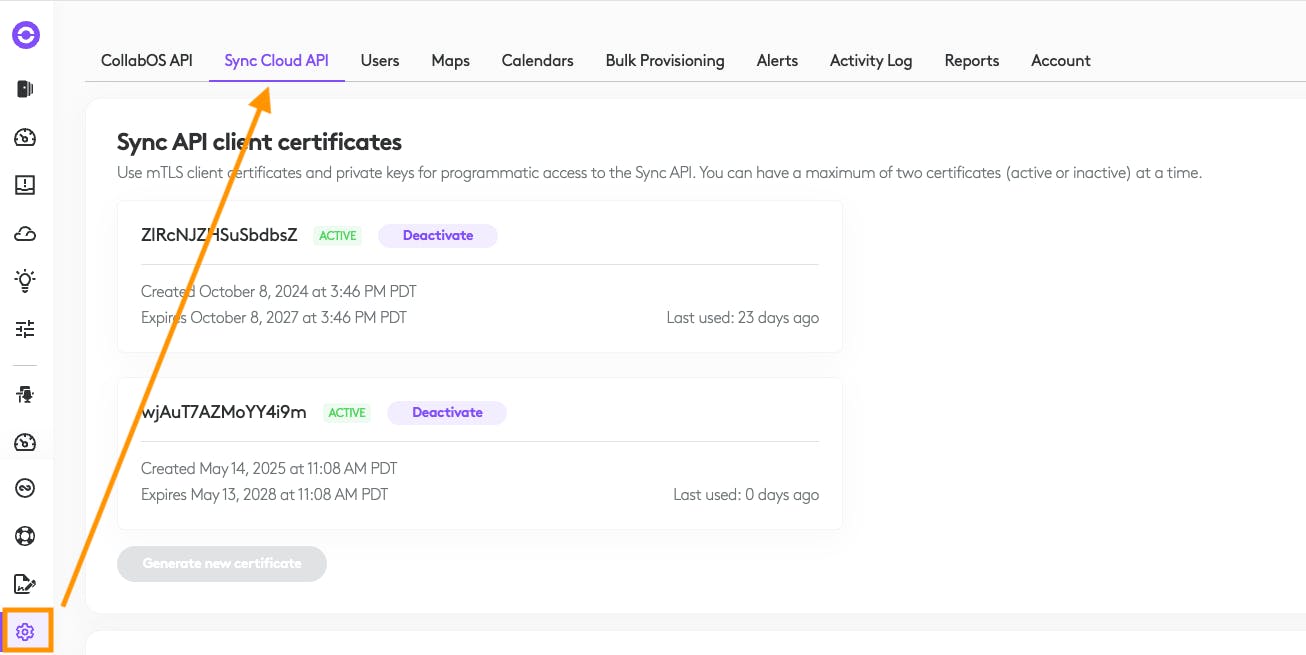Open the lifebuoy support icon
Image resolution: width=1306 pixels, height=655 pixels.
pyautogui.click(x=26, y=536)
